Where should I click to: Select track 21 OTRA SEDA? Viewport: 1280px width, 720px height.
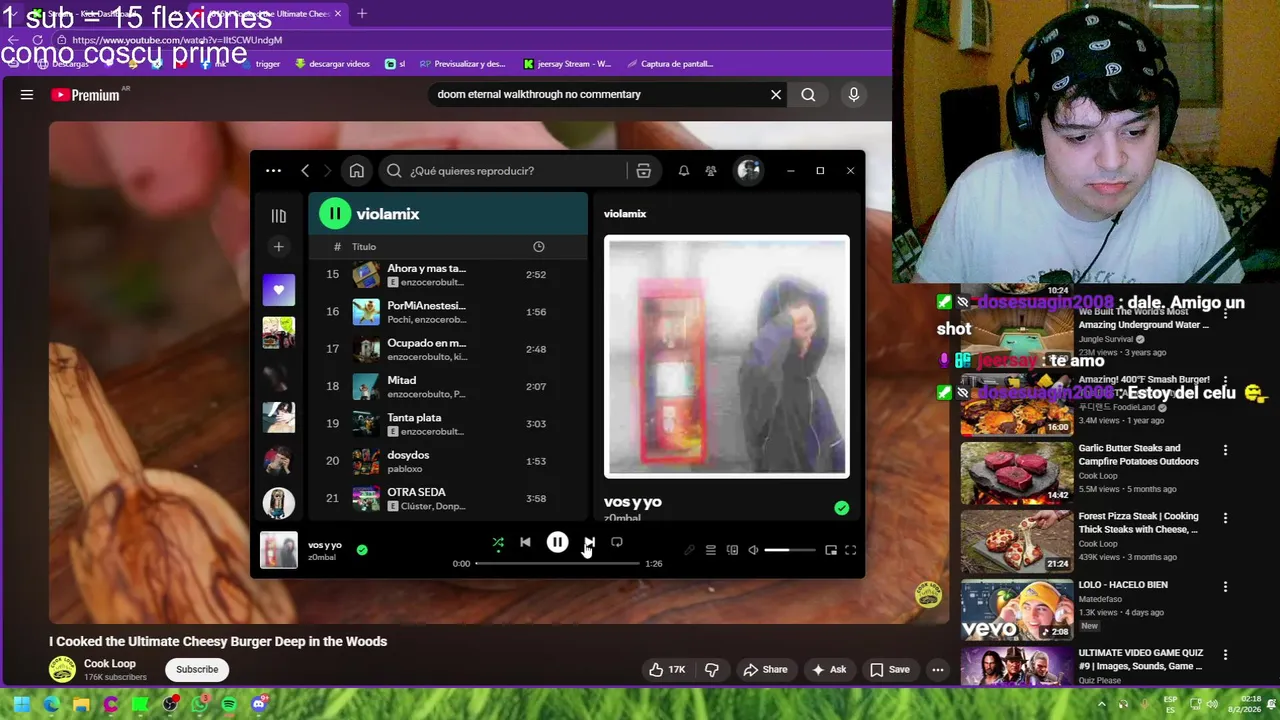(x=448, y=498)
